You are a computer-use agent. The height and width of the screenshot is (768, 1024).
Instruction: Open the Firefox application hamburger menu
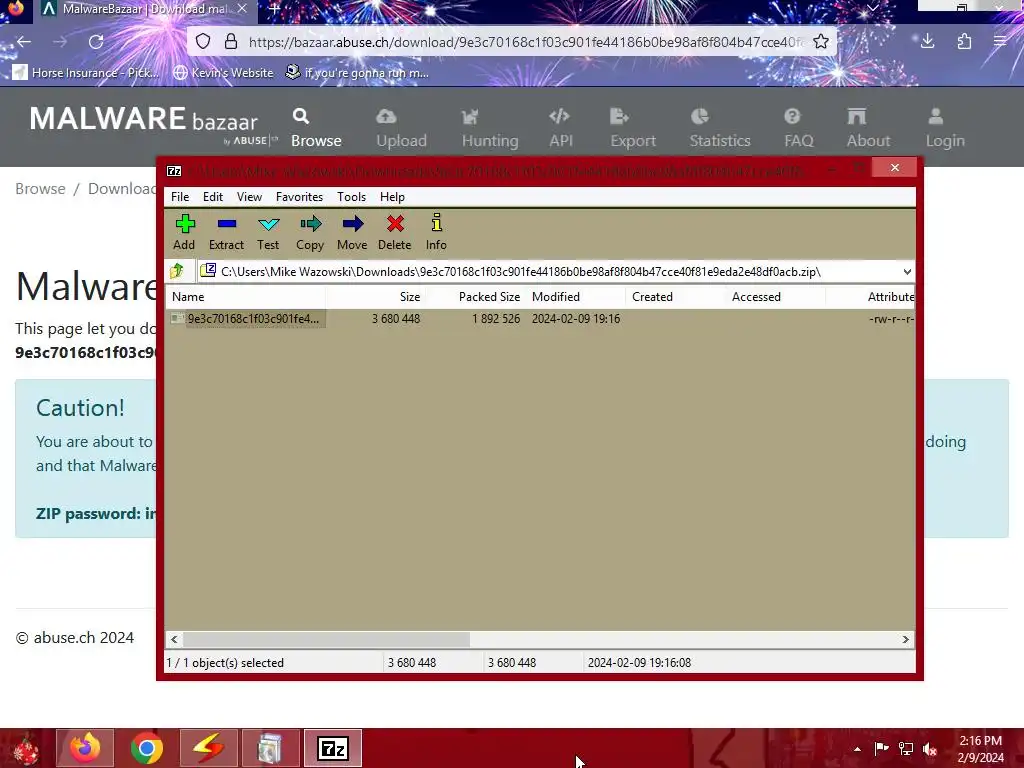tap(1000, 42)
